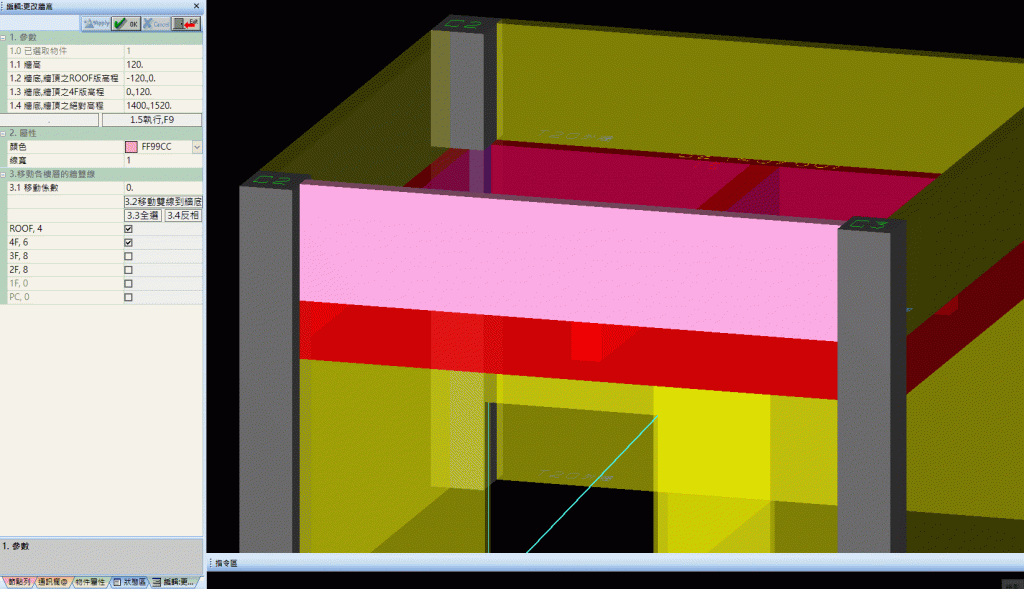Select the '顏色' property label
Viewport: 1024px width, 589px height.
(x=18, y=147)
